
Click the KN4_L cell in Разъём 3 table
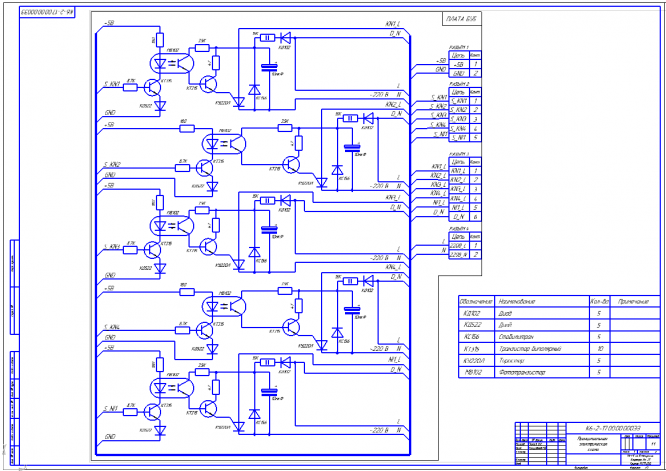459,198
